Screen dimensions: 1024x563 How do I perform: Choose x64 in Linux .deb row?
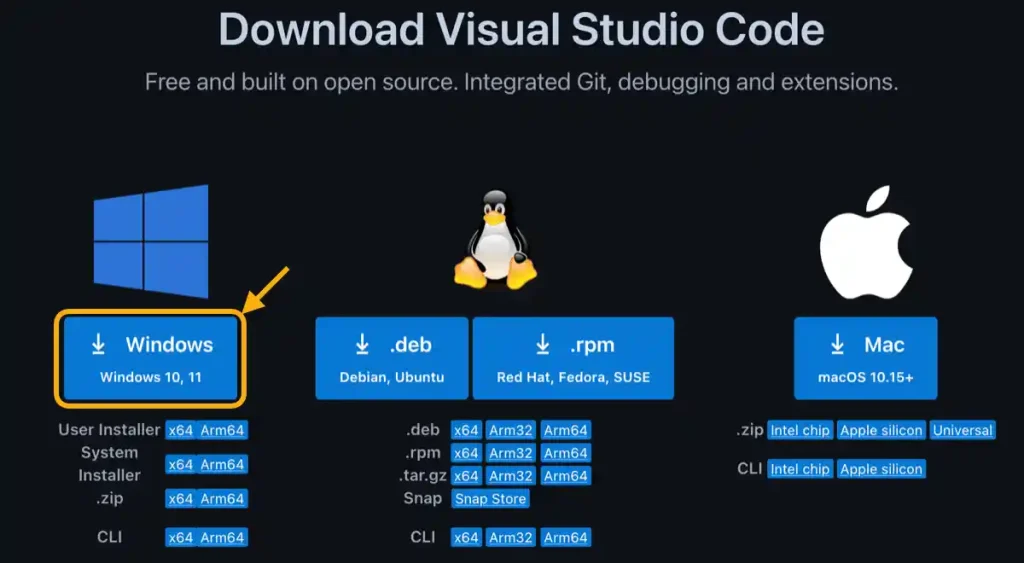(x=466, y=430)
